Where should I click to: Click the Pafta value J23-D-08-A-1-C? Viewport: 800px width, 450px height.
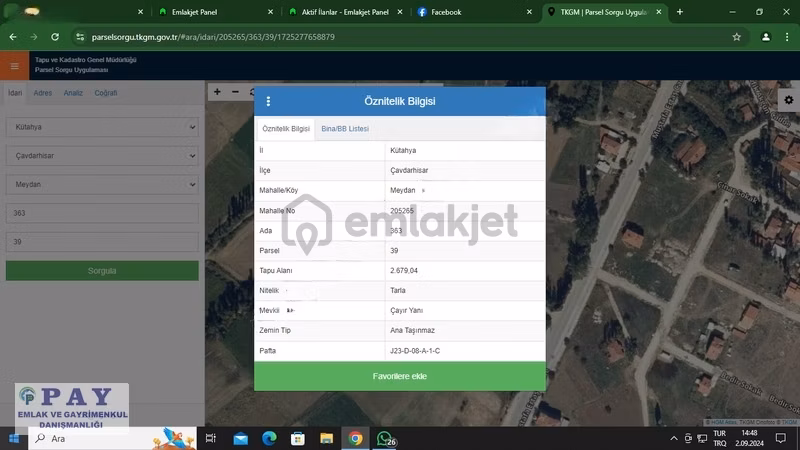click(x=415, y=351)
